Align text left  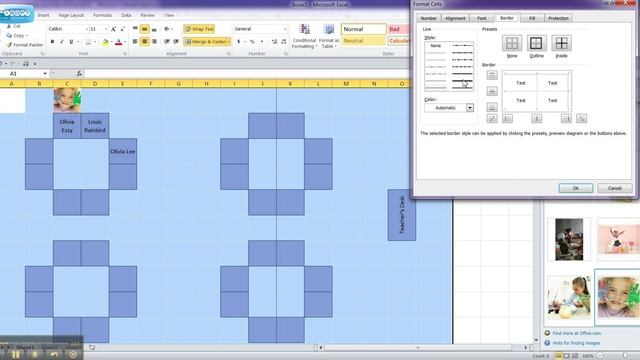click(x=135, y=42)
